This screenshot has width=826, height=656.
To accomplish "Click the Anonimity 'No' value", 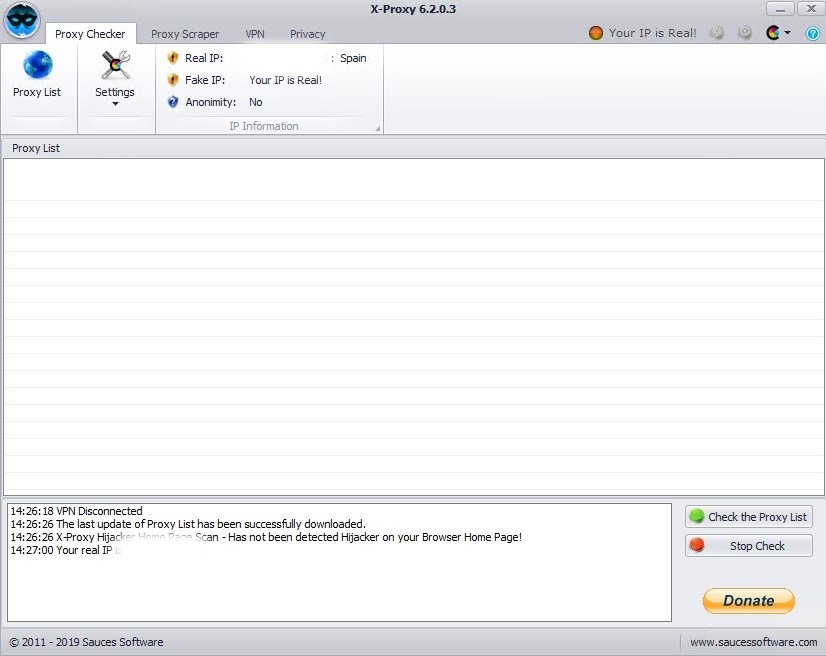I will point(255,102).
